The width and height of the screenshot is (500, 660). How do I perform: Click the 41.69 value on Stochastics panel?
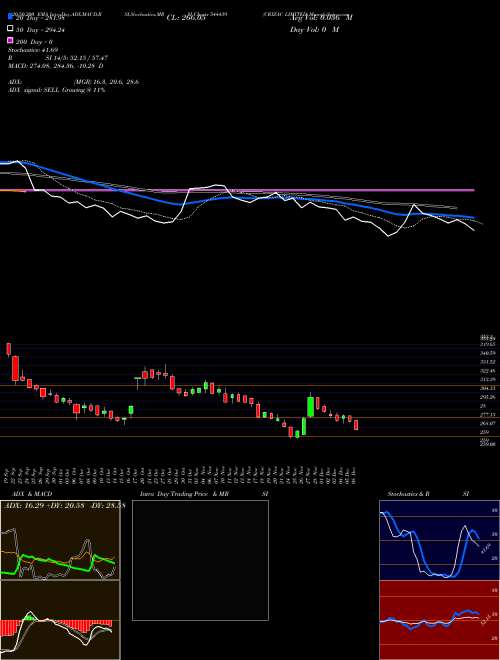486,549
